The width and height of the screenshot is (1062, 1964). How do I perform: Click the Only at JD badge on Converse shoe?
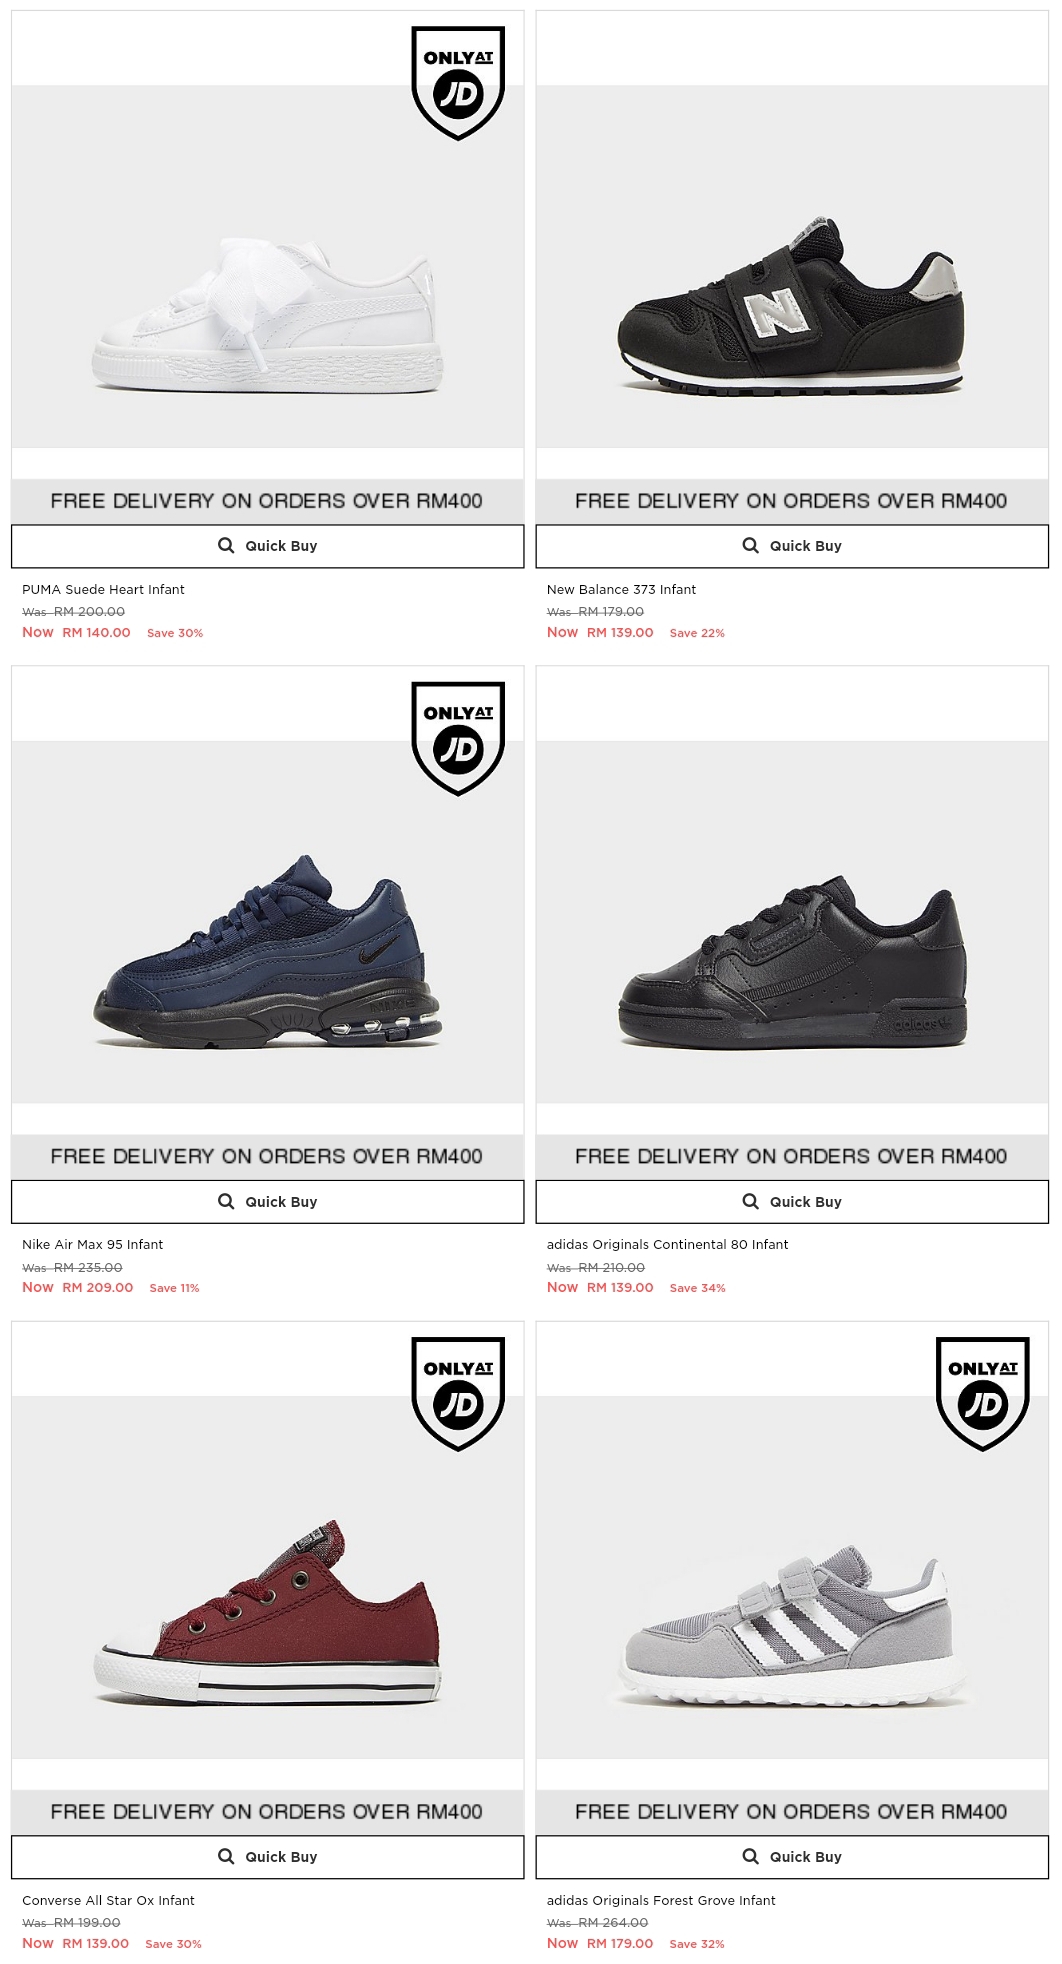(458, 1394)
